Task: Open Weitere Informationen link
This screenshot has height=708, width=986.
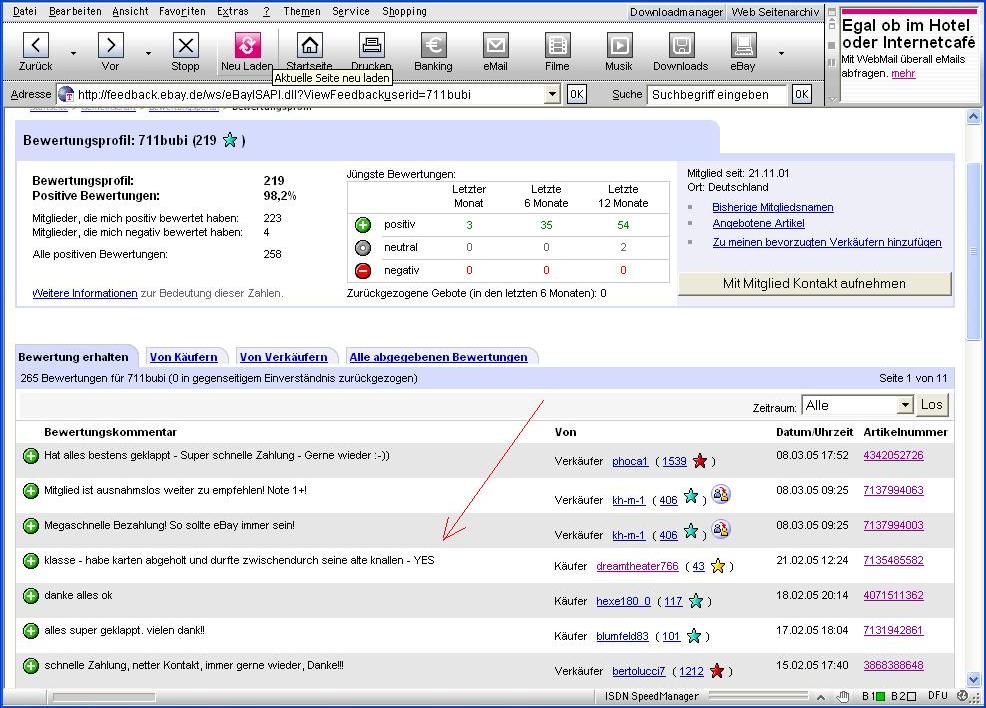Action: click(x=85, y=293)
